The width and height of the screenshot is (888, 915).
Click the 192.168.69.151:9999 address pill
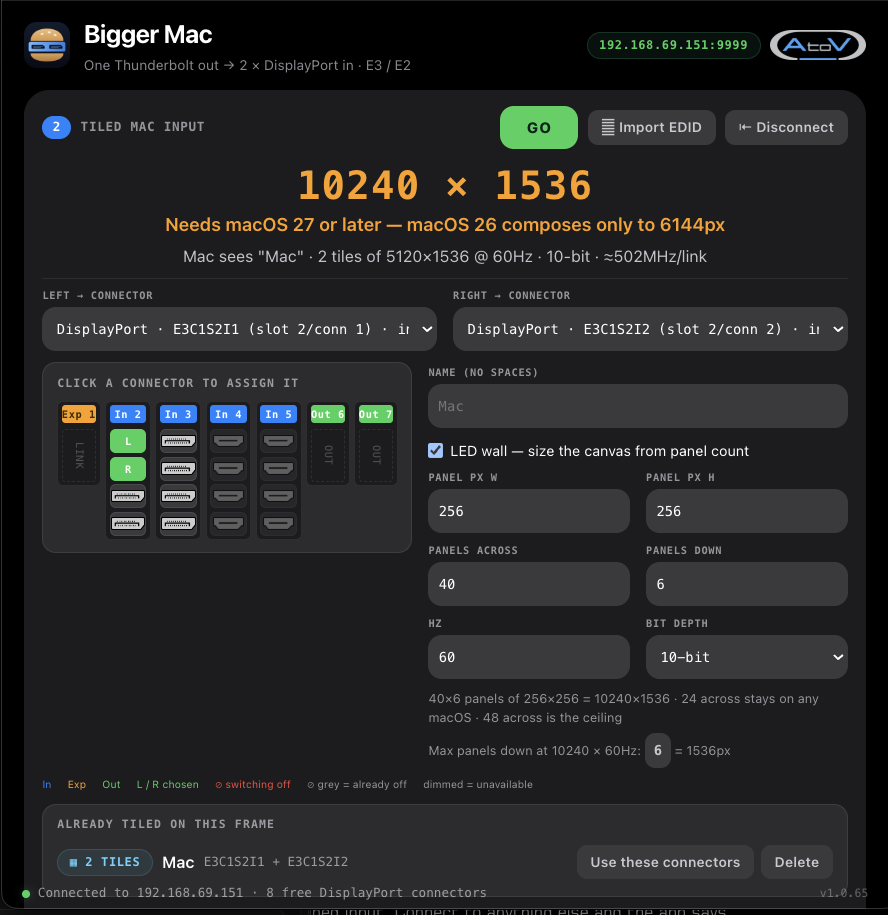coord(673,45)
